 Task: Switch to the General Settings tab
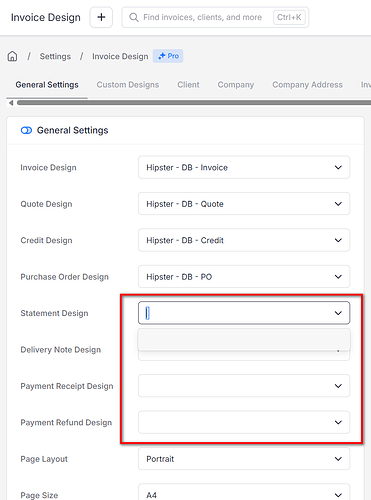click(47, 85)
